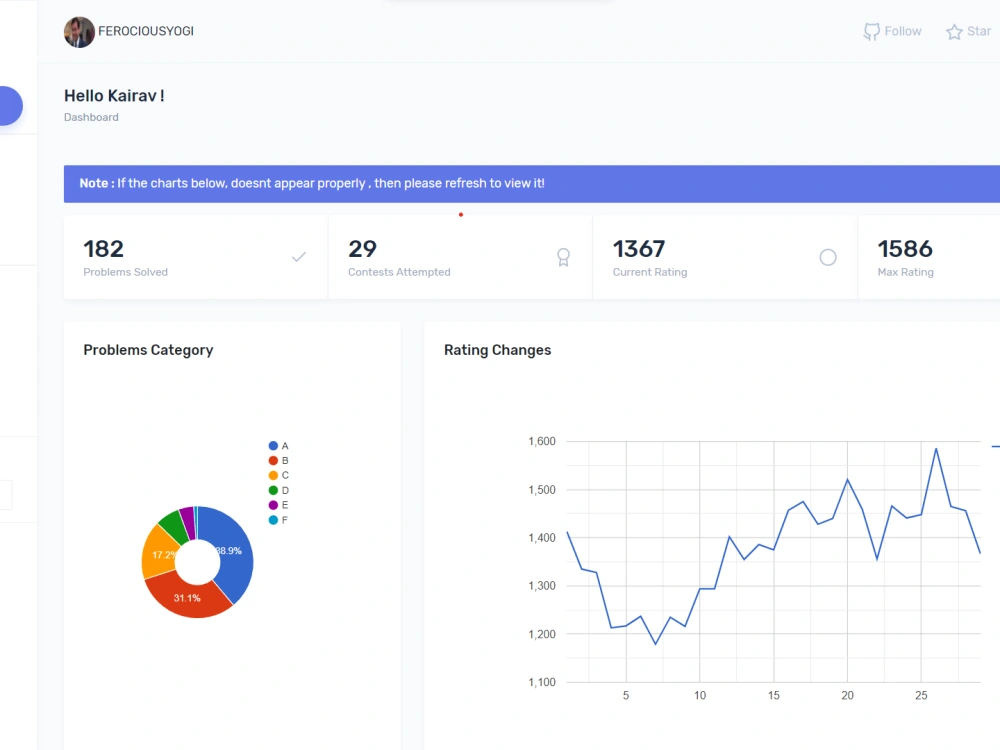Click the blue circular button in left sidebar
This screenshot has height=750, width=1000.
(5, 105)
